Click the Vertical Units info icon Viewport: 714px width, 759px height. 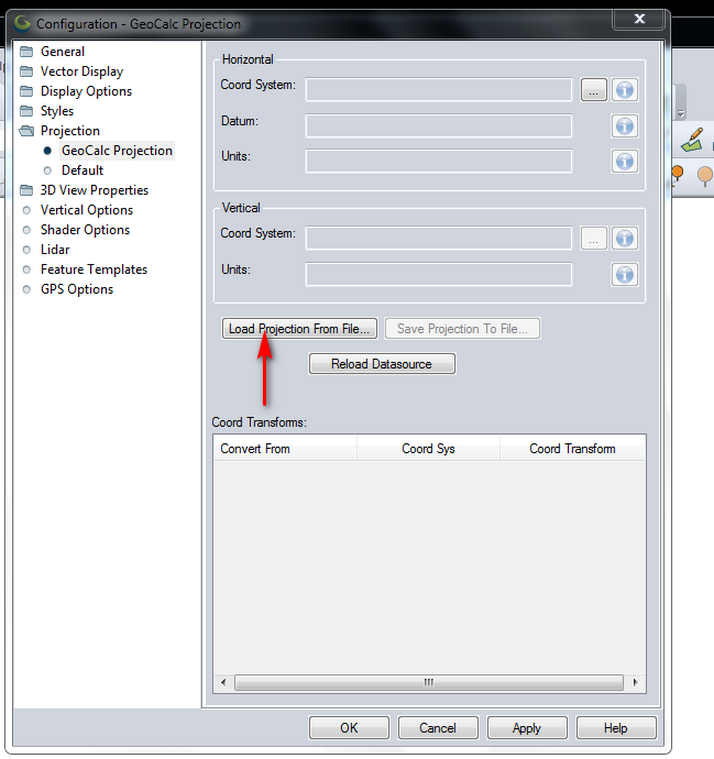624,274
